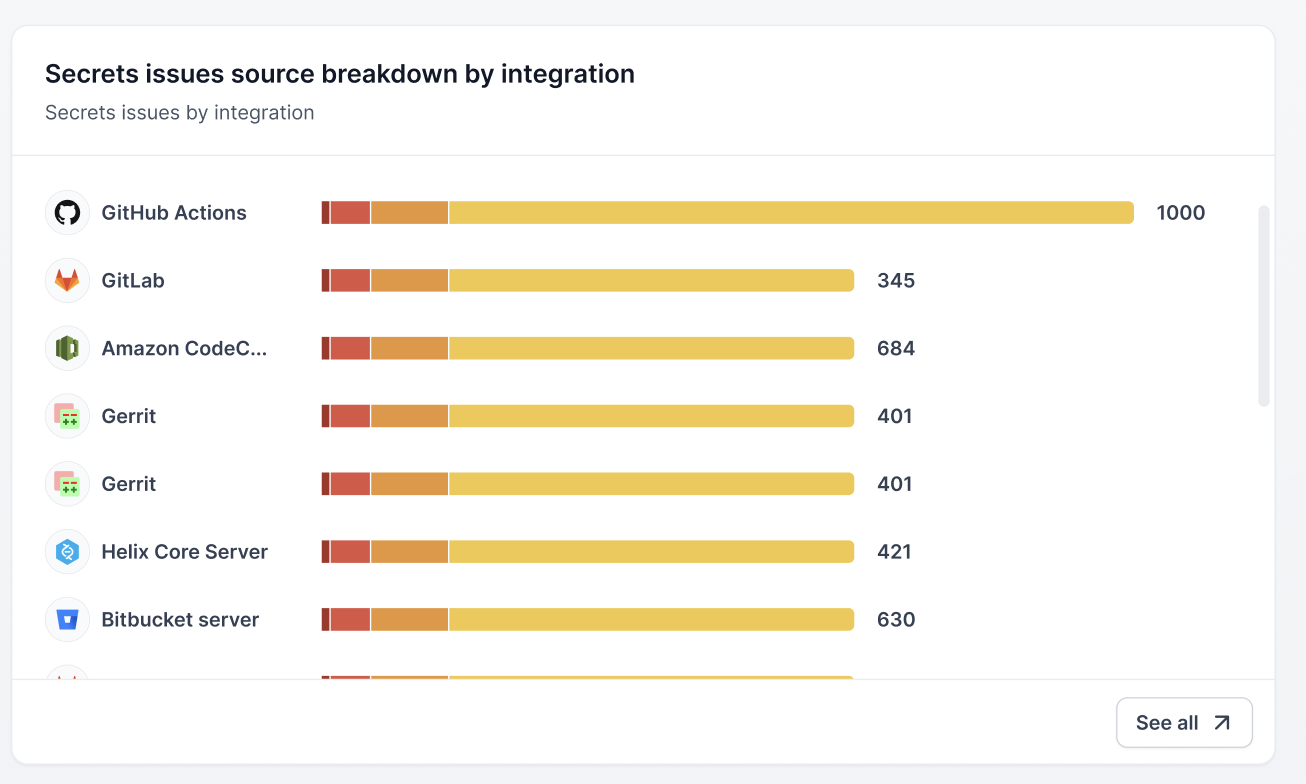Click the first Gerrit integration icon
This screenshot has height=784, width=1306.
(x=66, y=415)
